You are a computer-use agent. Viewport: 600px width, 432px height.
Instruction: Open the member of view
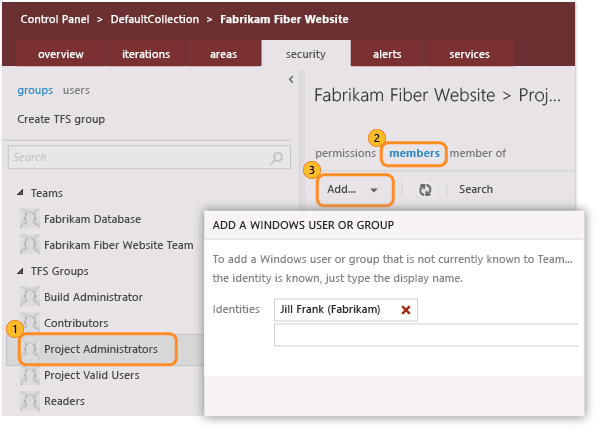(x=478, y=153)
